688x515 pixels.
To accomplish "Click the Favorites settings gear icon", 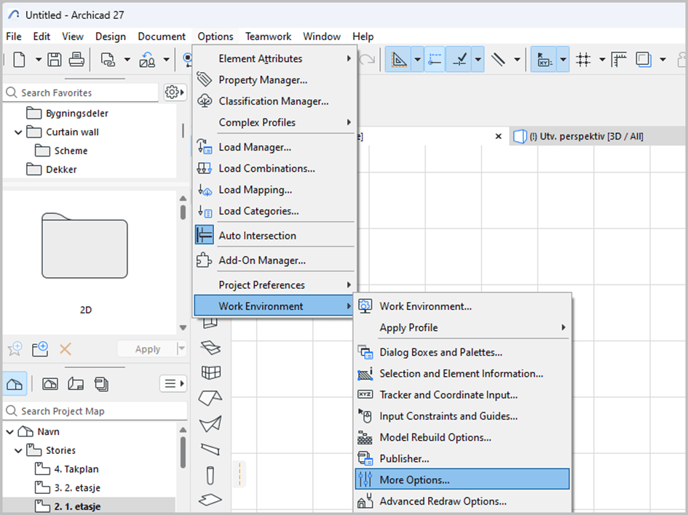I will click(174, 92).
